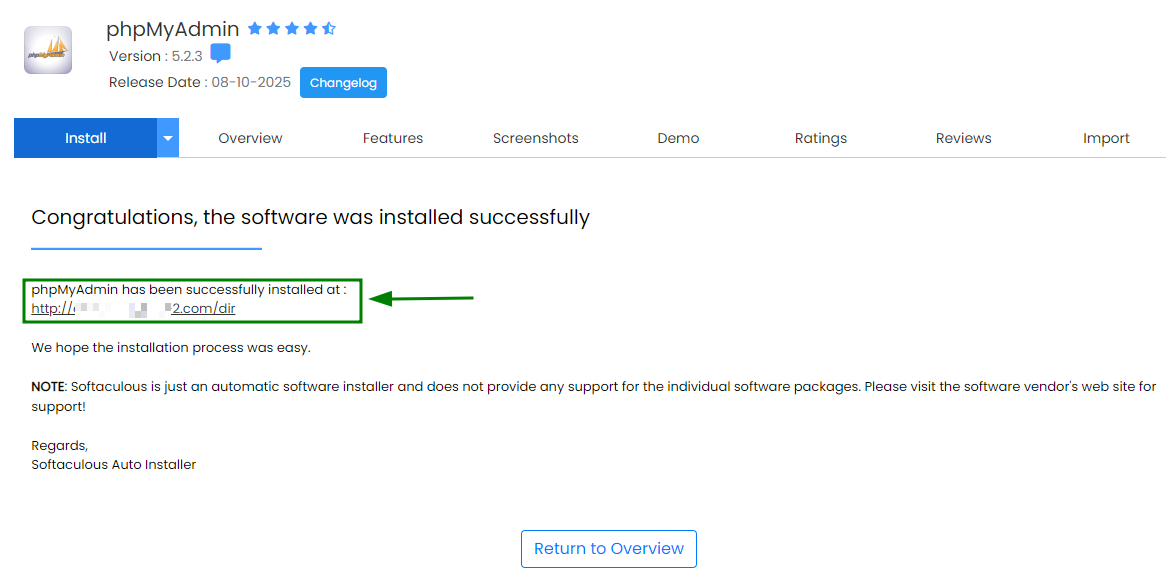This screenshot has width=1166, height=575.
Task: Go to the Features tab
Action: (393, 138)
